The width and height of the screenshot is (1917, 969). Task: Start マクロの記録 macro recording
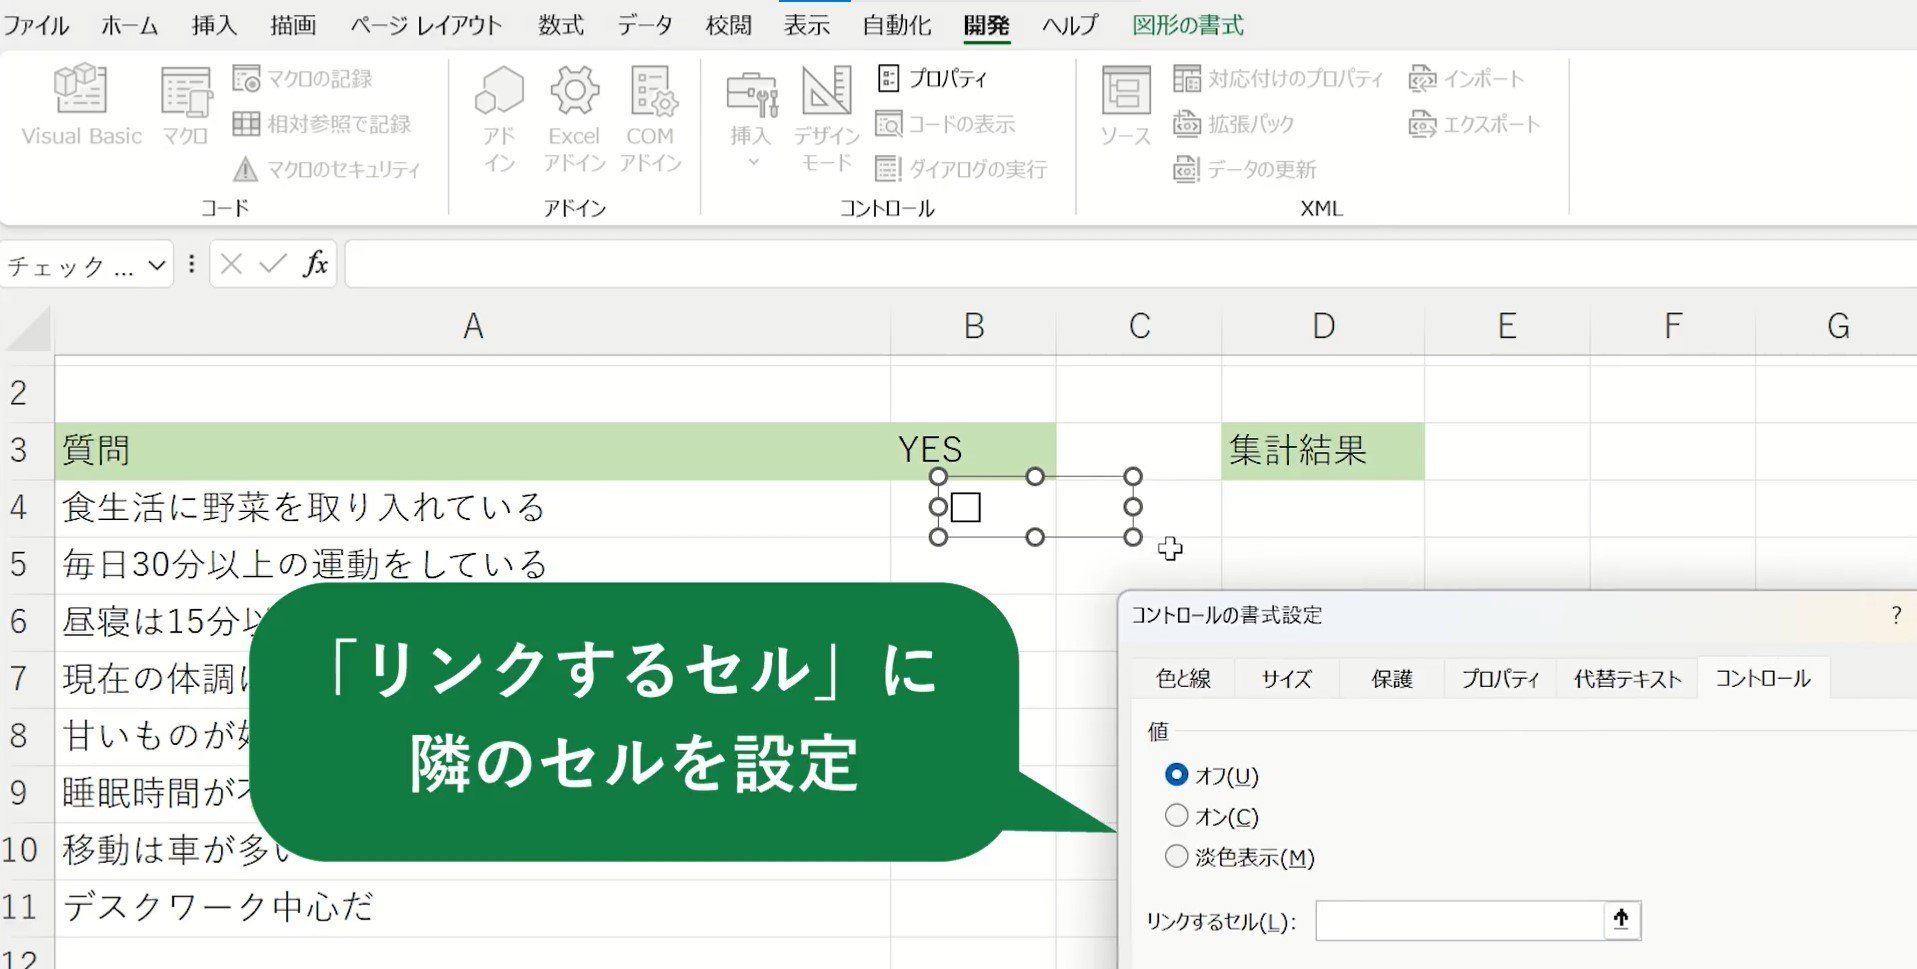coord(302,79)
